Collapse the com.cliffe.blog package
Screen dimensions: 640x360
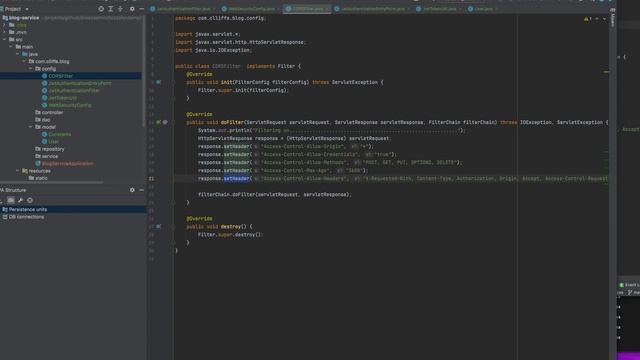[24, 61]
